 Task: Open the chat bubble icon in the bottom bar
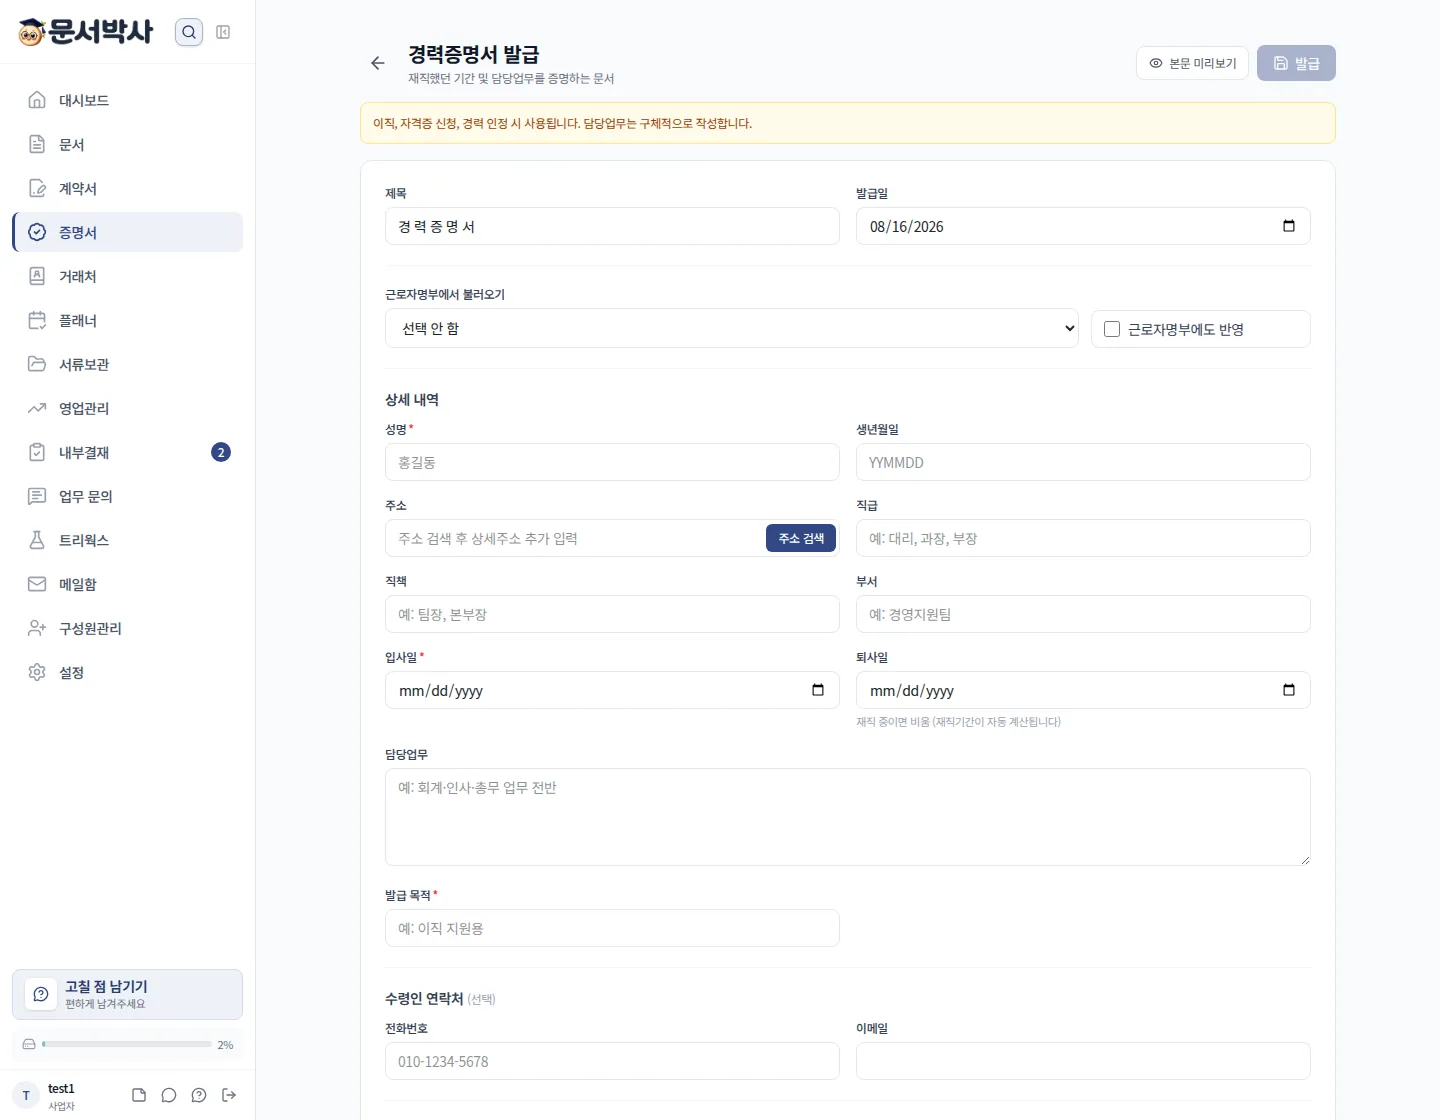pyautogui.click(x=169, y=1095)
